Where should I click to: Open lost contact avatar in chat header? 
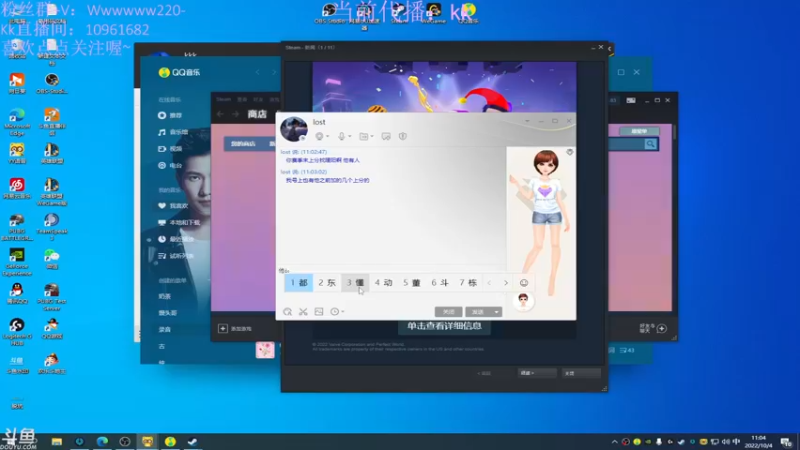click(x=294, y=129)
